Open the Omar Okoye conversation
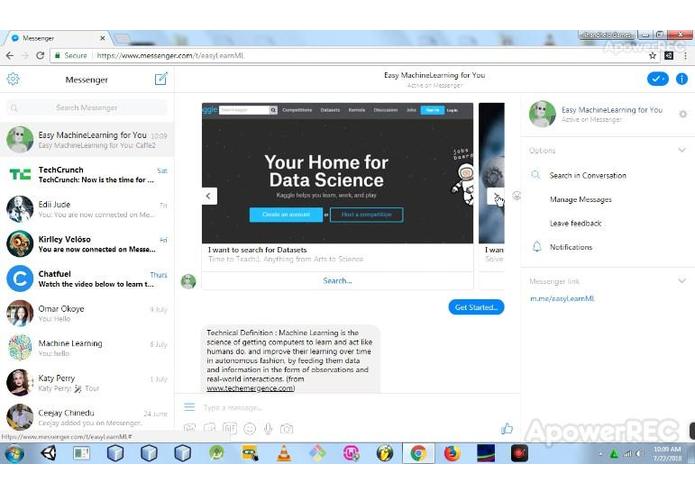 (x=87, y=313)
